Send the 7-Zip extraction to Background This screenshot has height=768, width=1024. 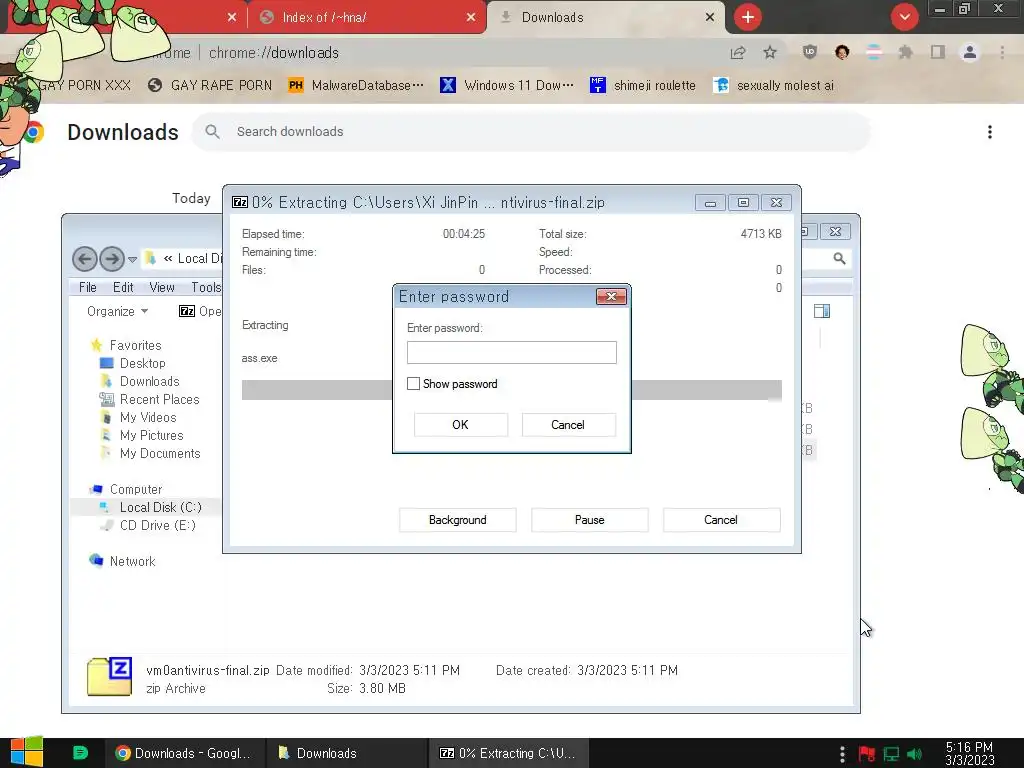pyautogui.click(x=457, y=520)
